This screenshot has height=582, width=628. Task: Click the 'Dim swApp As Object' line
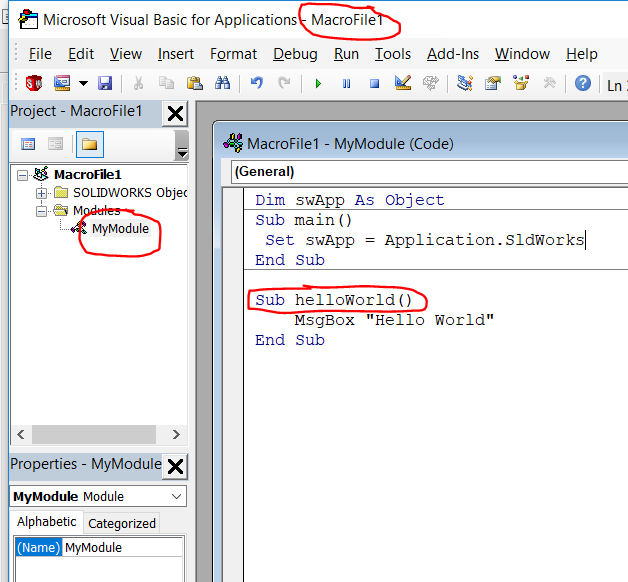pos(349,200)
